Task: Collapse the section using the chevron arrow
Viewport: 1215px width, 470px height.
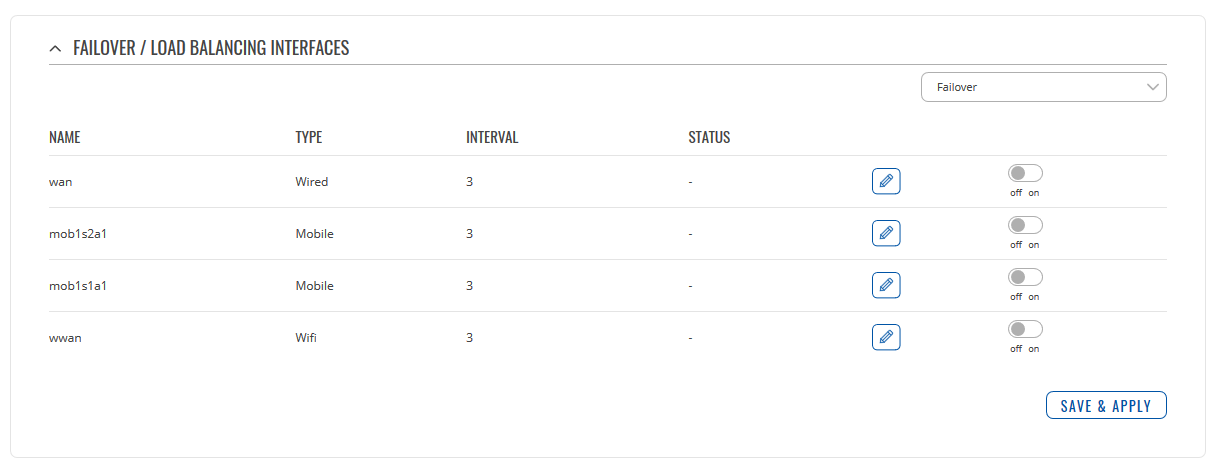Action: [56, 48]
